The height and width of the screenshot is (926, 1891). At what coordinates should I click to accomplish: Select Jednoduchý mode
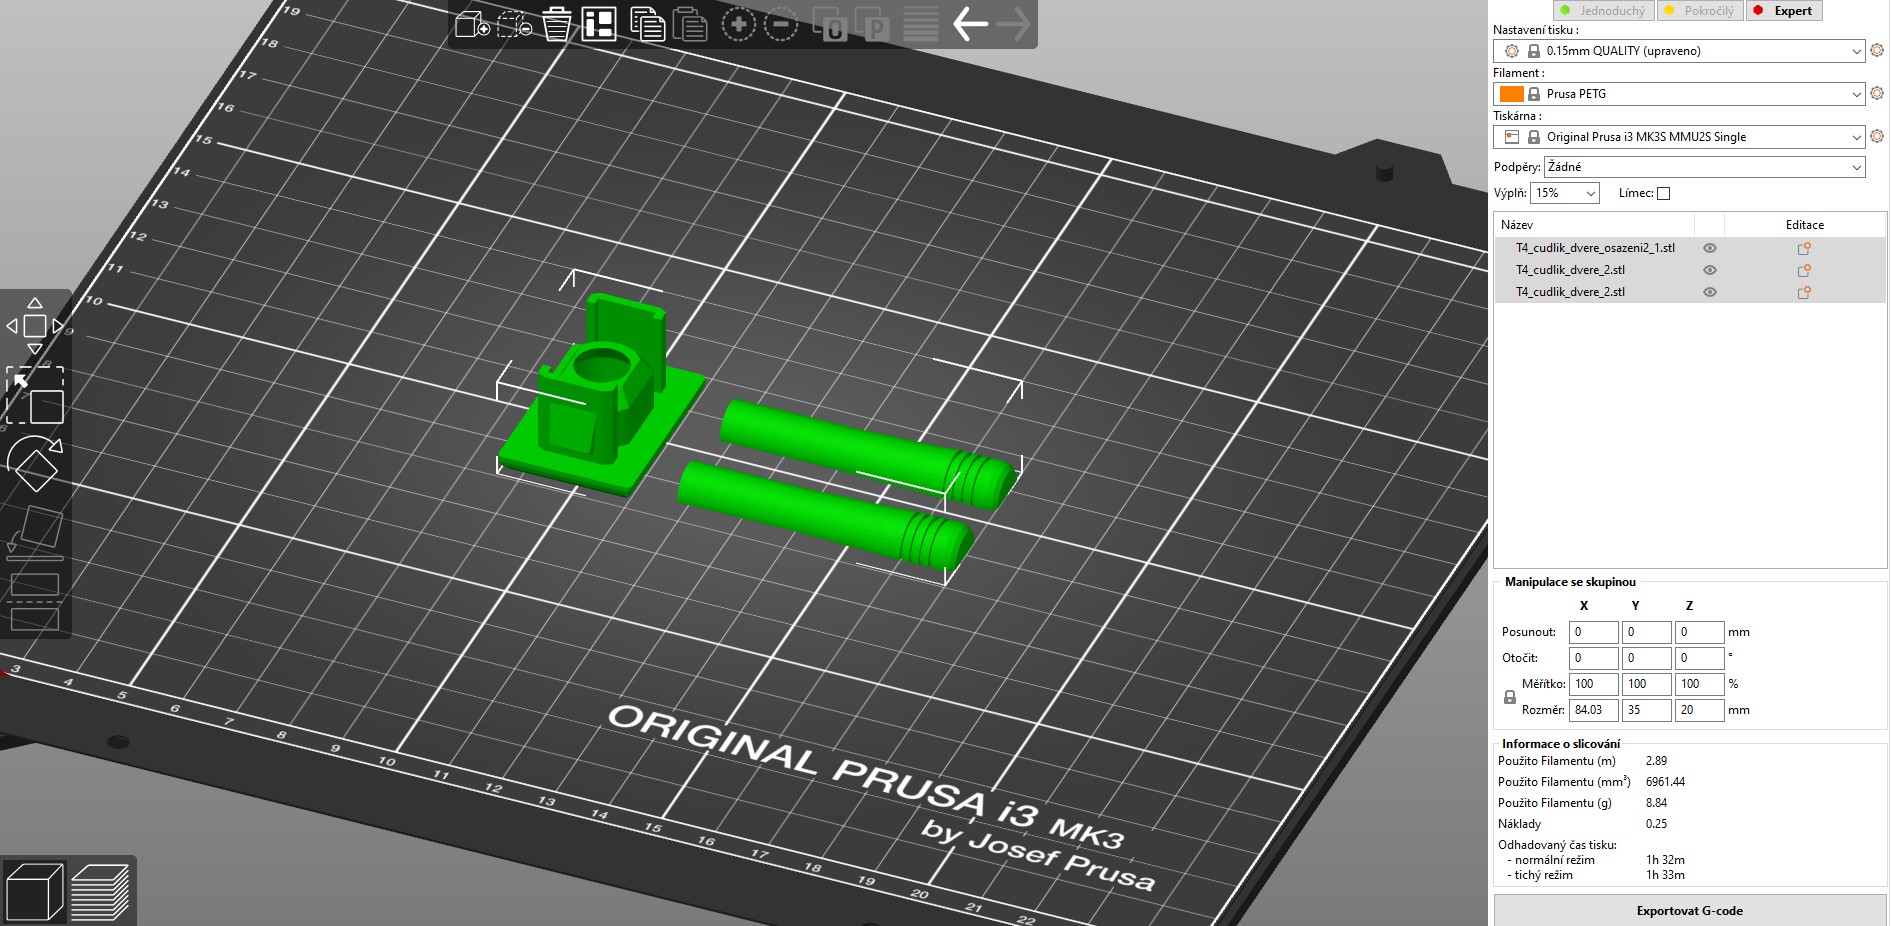1603,11
